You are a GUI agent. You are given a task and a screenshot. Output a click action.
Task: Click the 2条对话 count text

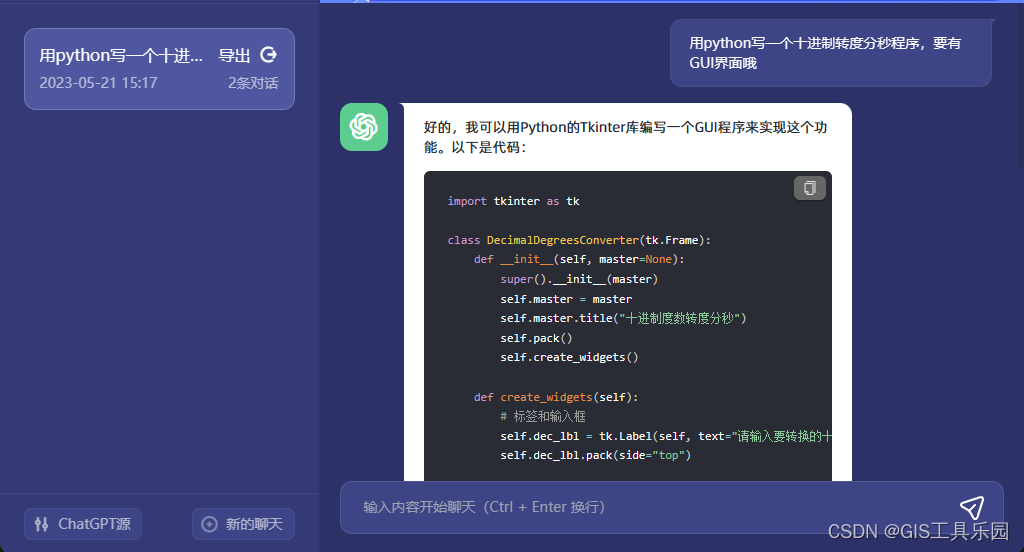click(253, 83)
